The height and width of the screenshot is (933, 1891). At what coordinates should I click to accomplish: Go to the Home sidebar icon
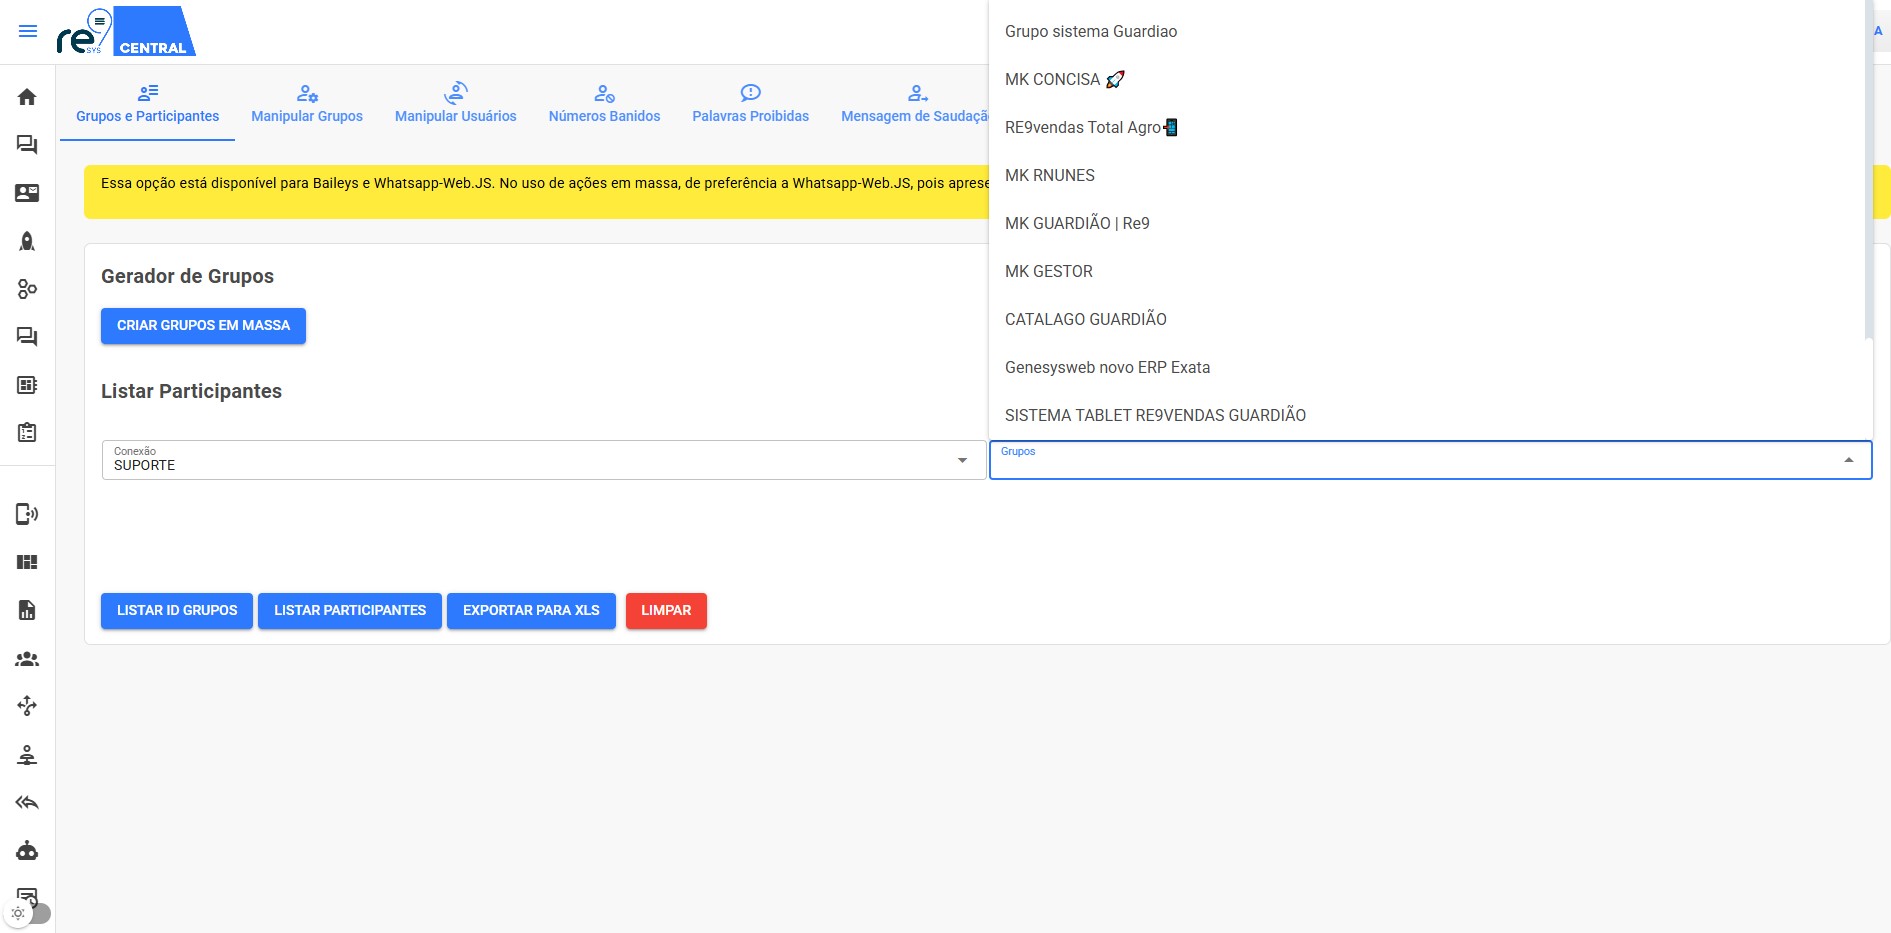coord(27,97)
